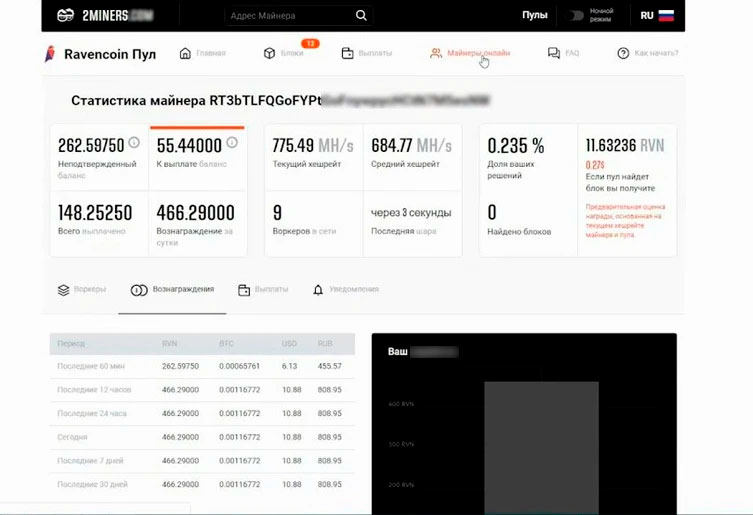
Task: Click the Как начать question icon
Action: tap(623, 54)
